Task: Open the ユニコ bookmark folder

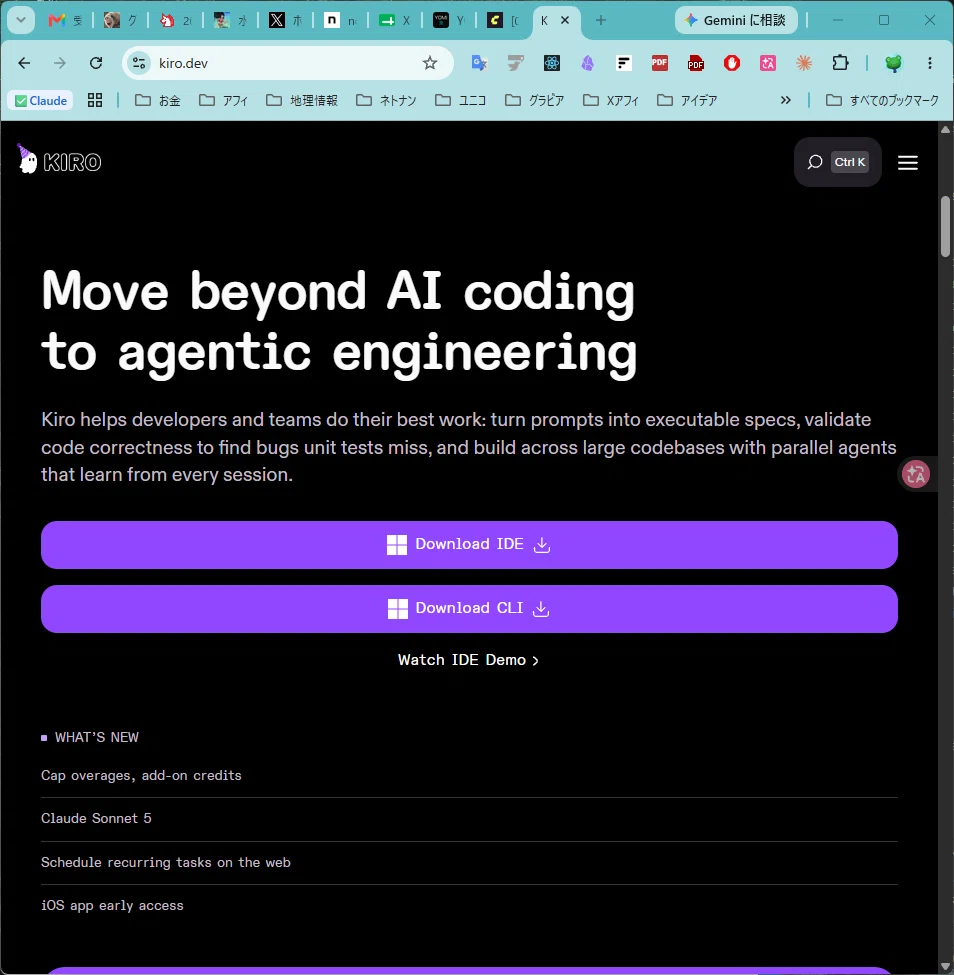Action: point(460,100)
